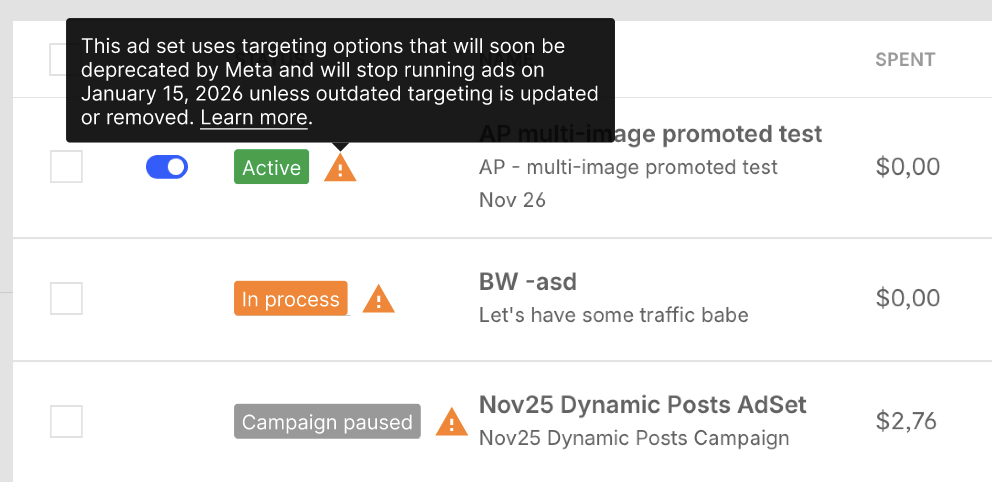Click warning icon next to Campaign paused
The width and height of the screenshot is (992, 482).
coord(452,422)
